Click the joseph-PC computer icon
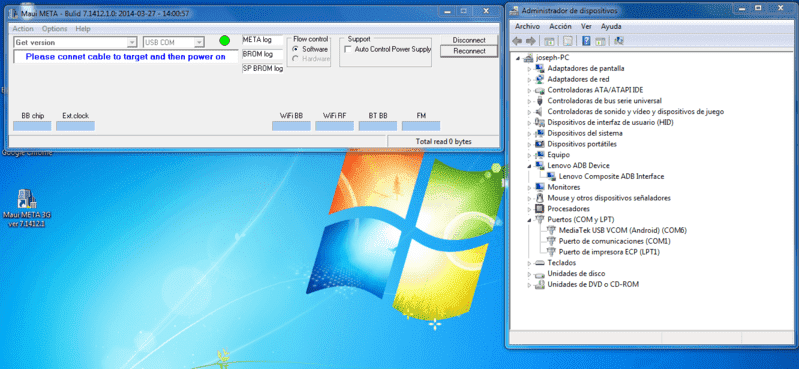This screenshot has height=369, width=799. coord(528,58)
